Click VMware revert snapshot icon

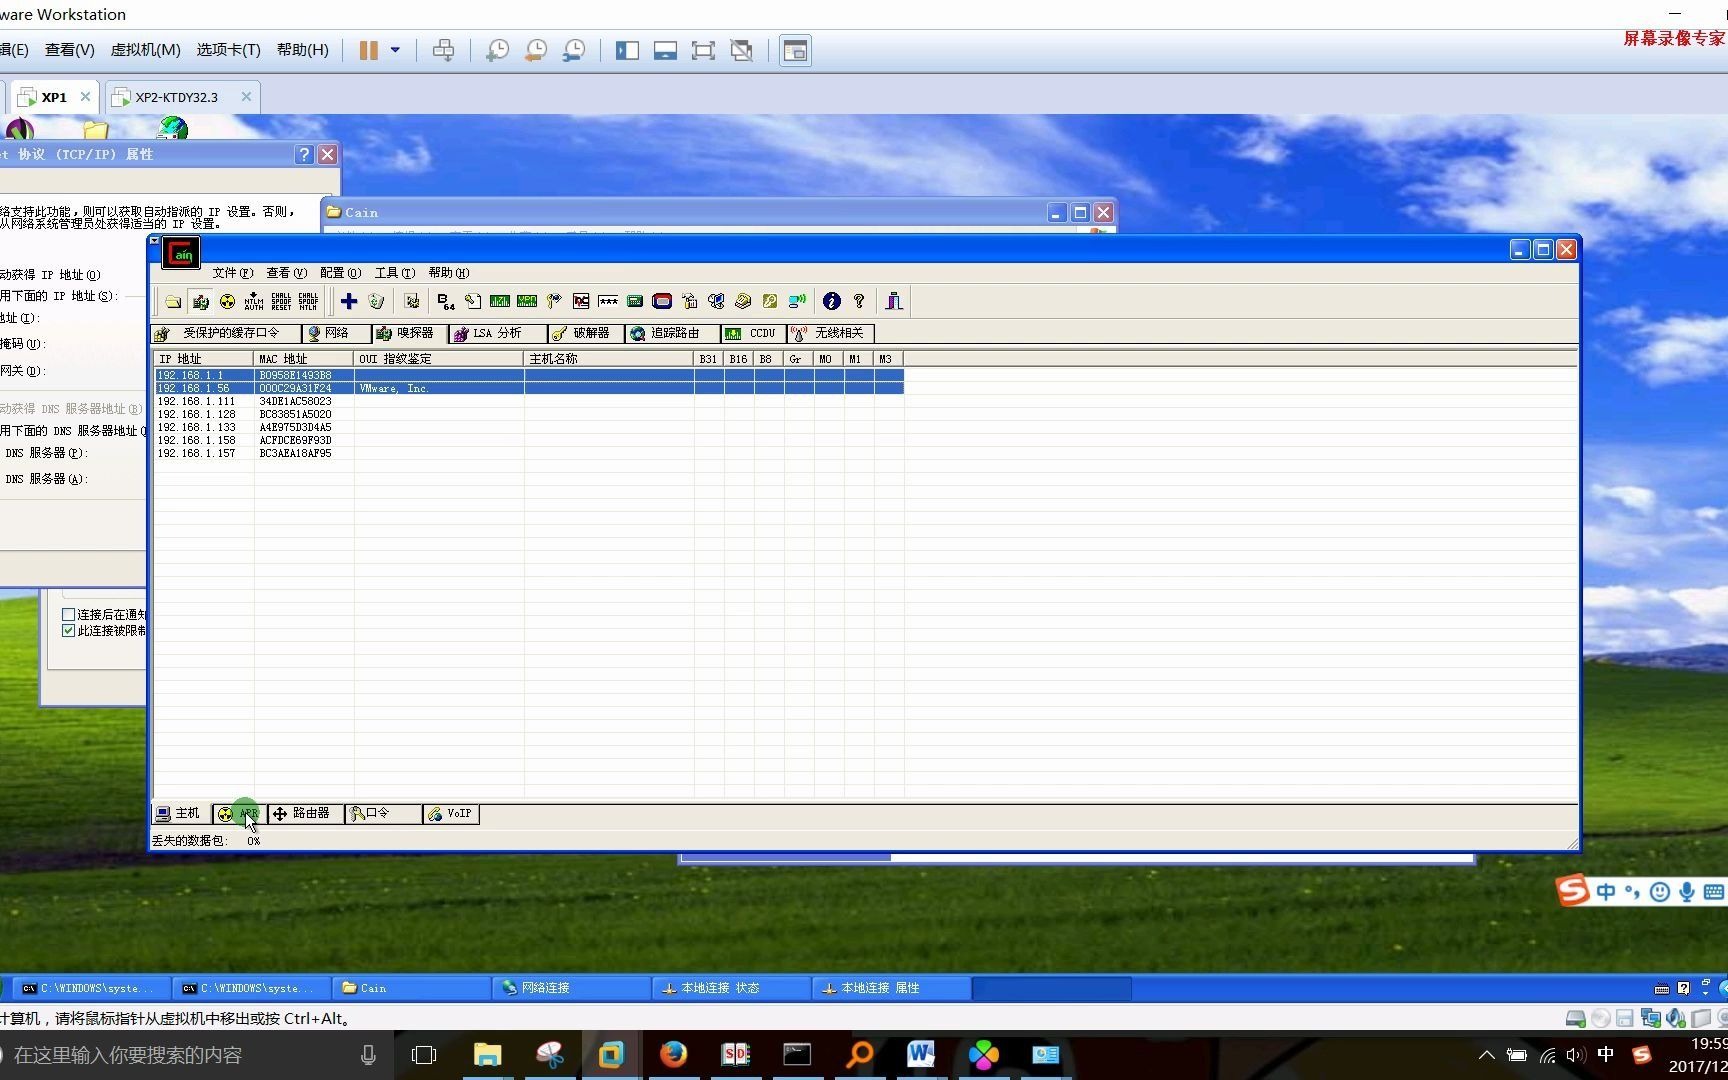coord(536,50)
